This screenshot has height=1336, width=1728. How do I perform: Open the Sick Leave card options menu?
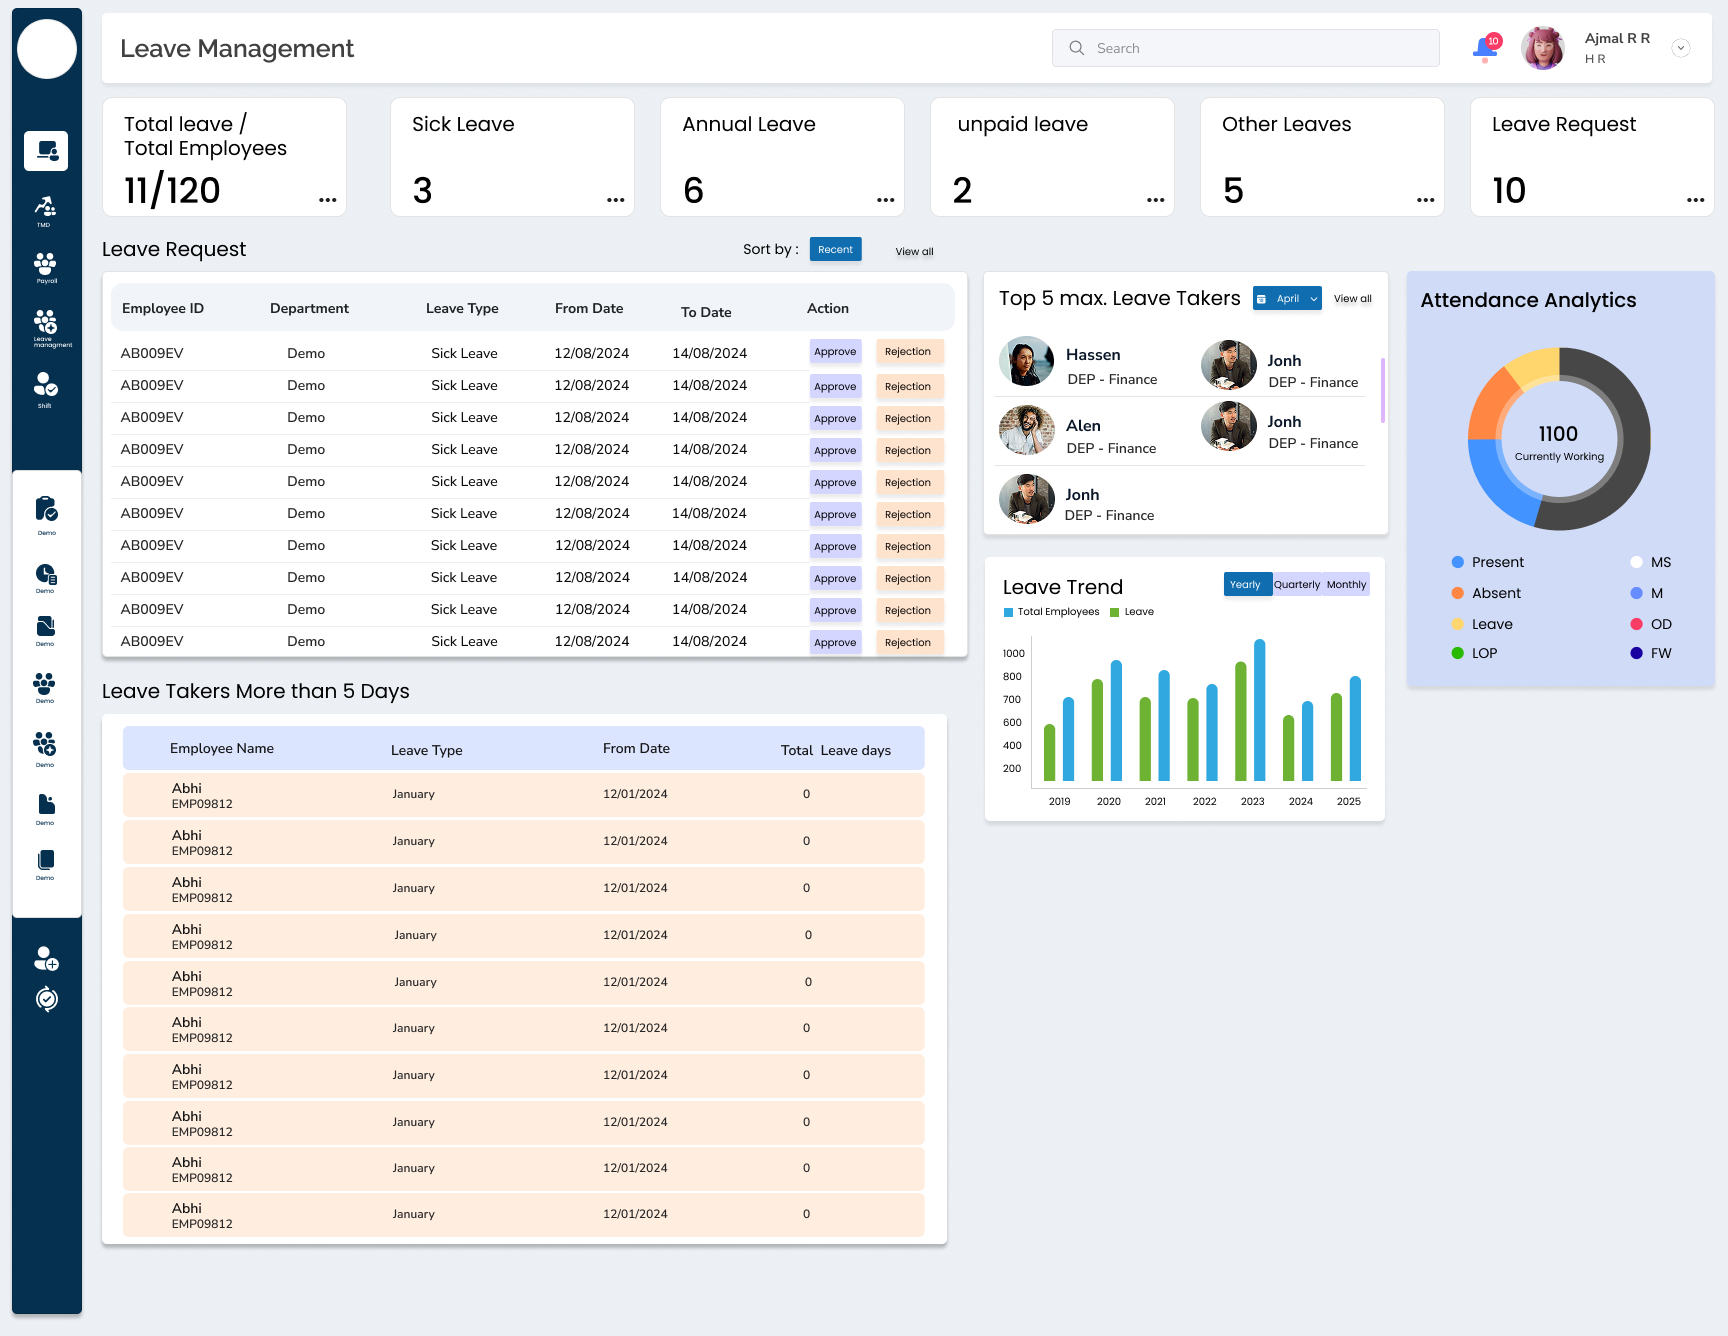coord(616,200)
